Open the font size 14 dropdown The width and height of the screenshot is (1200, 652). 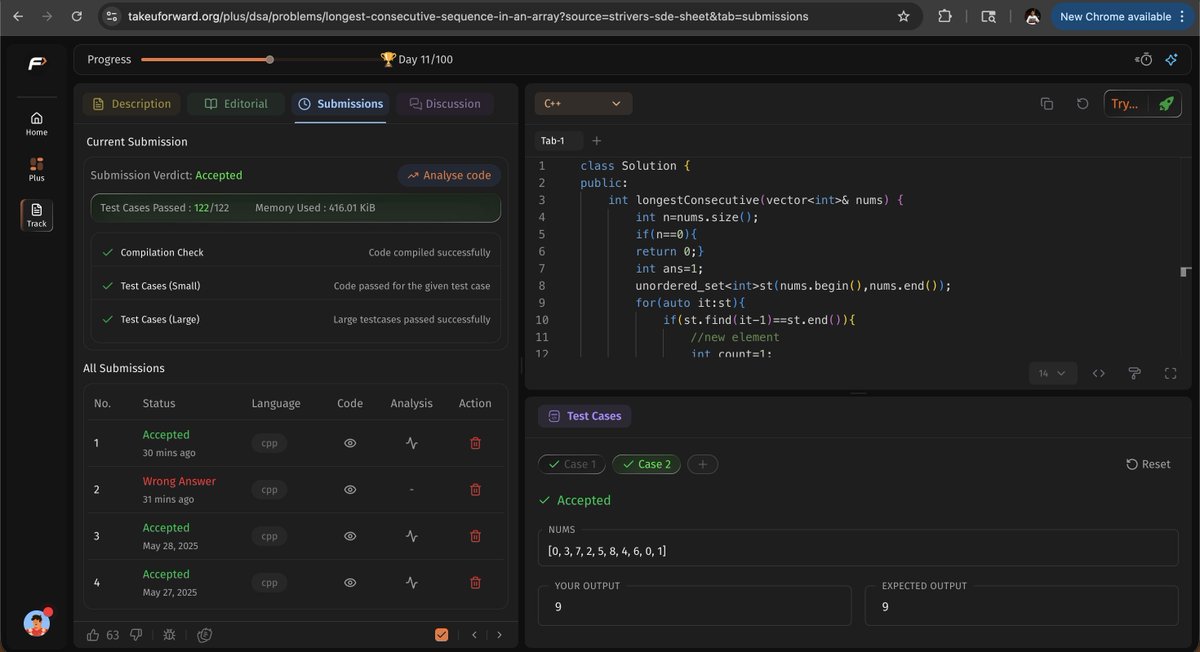pyautogui.click(x=1053, y=373)
